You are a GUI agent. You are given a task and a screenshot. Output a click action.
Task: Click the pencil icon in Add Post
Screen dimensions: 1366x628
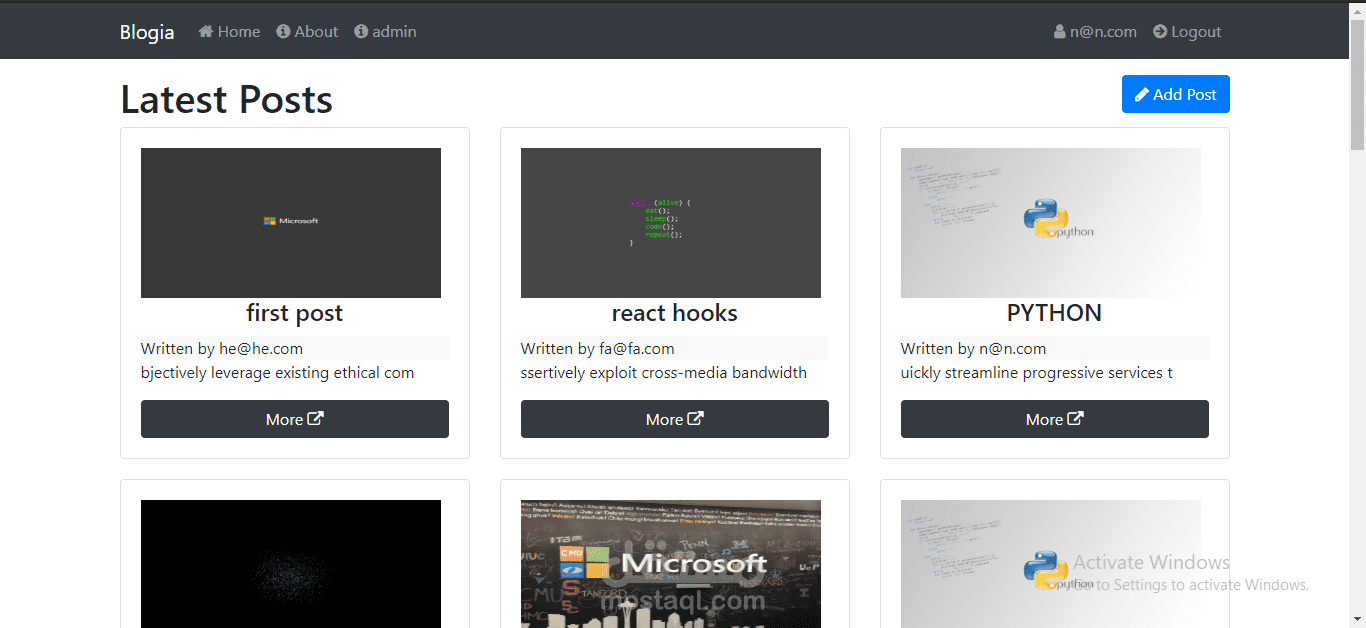click(x=1142, y=94)
